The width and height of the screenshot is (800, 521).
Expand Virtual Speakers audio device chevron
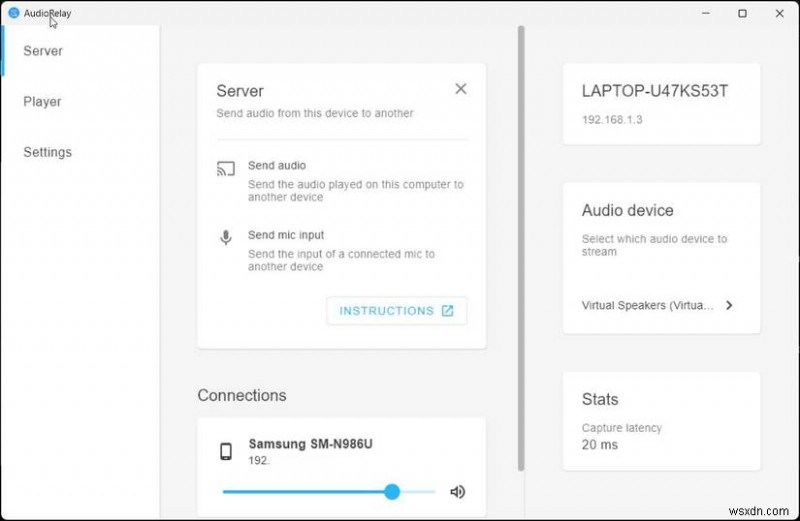(729, 305)
